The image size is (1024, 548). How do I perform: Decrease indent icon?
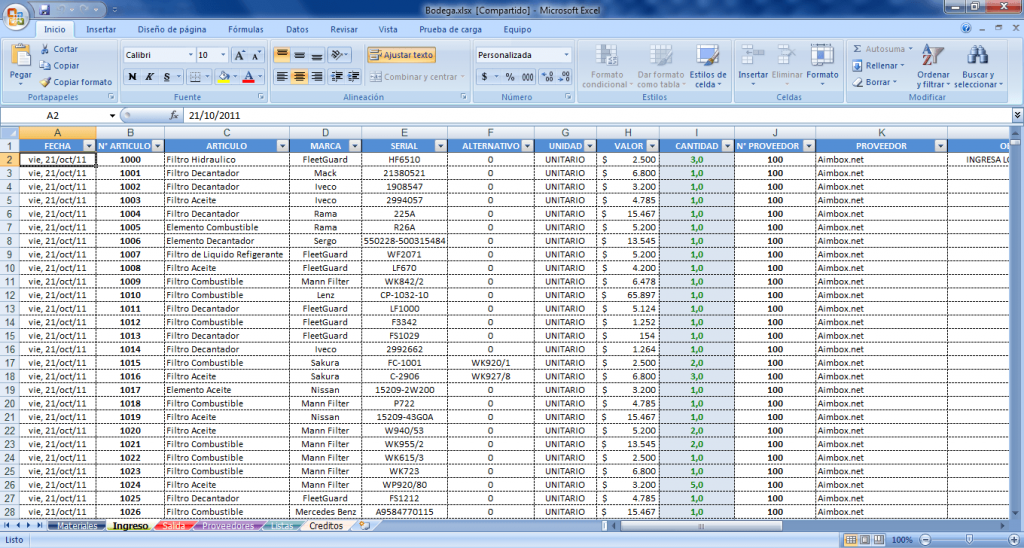[x=336, y=76]
